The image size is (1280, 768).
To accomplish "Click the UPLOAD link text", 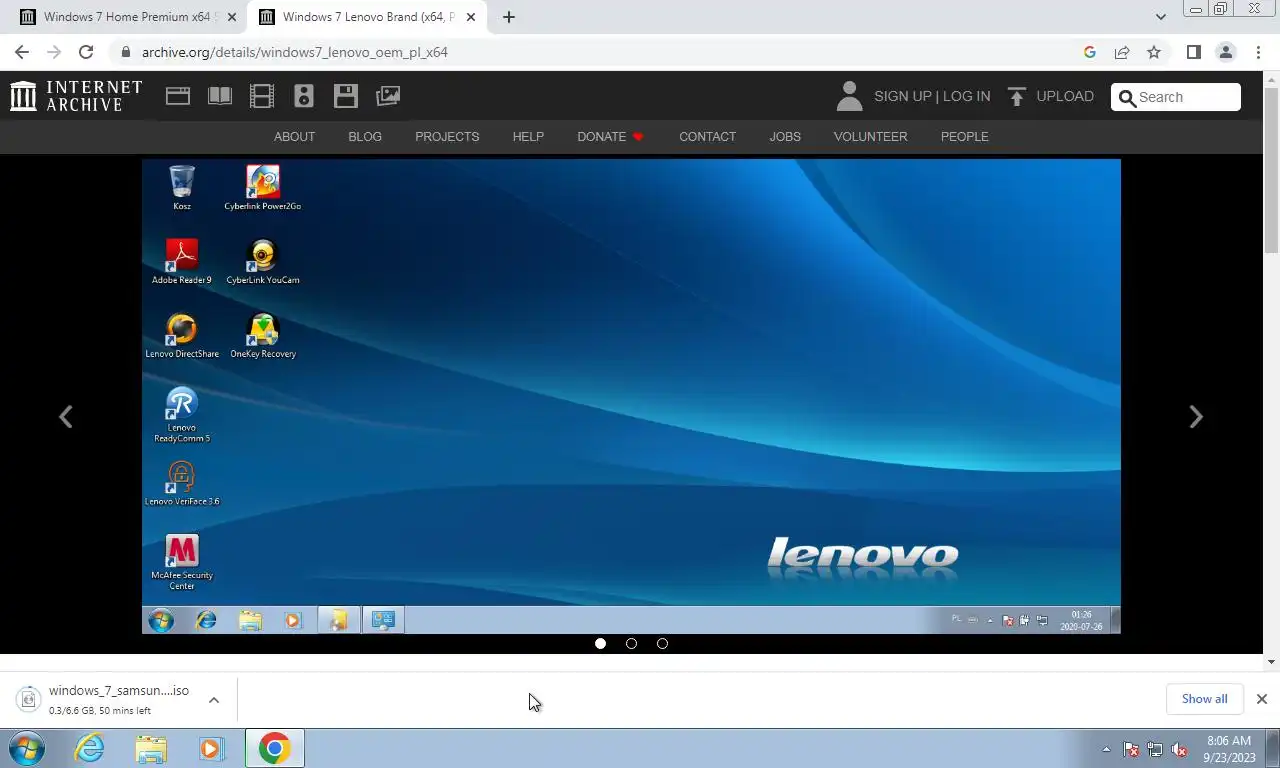I will (1065, 96).
